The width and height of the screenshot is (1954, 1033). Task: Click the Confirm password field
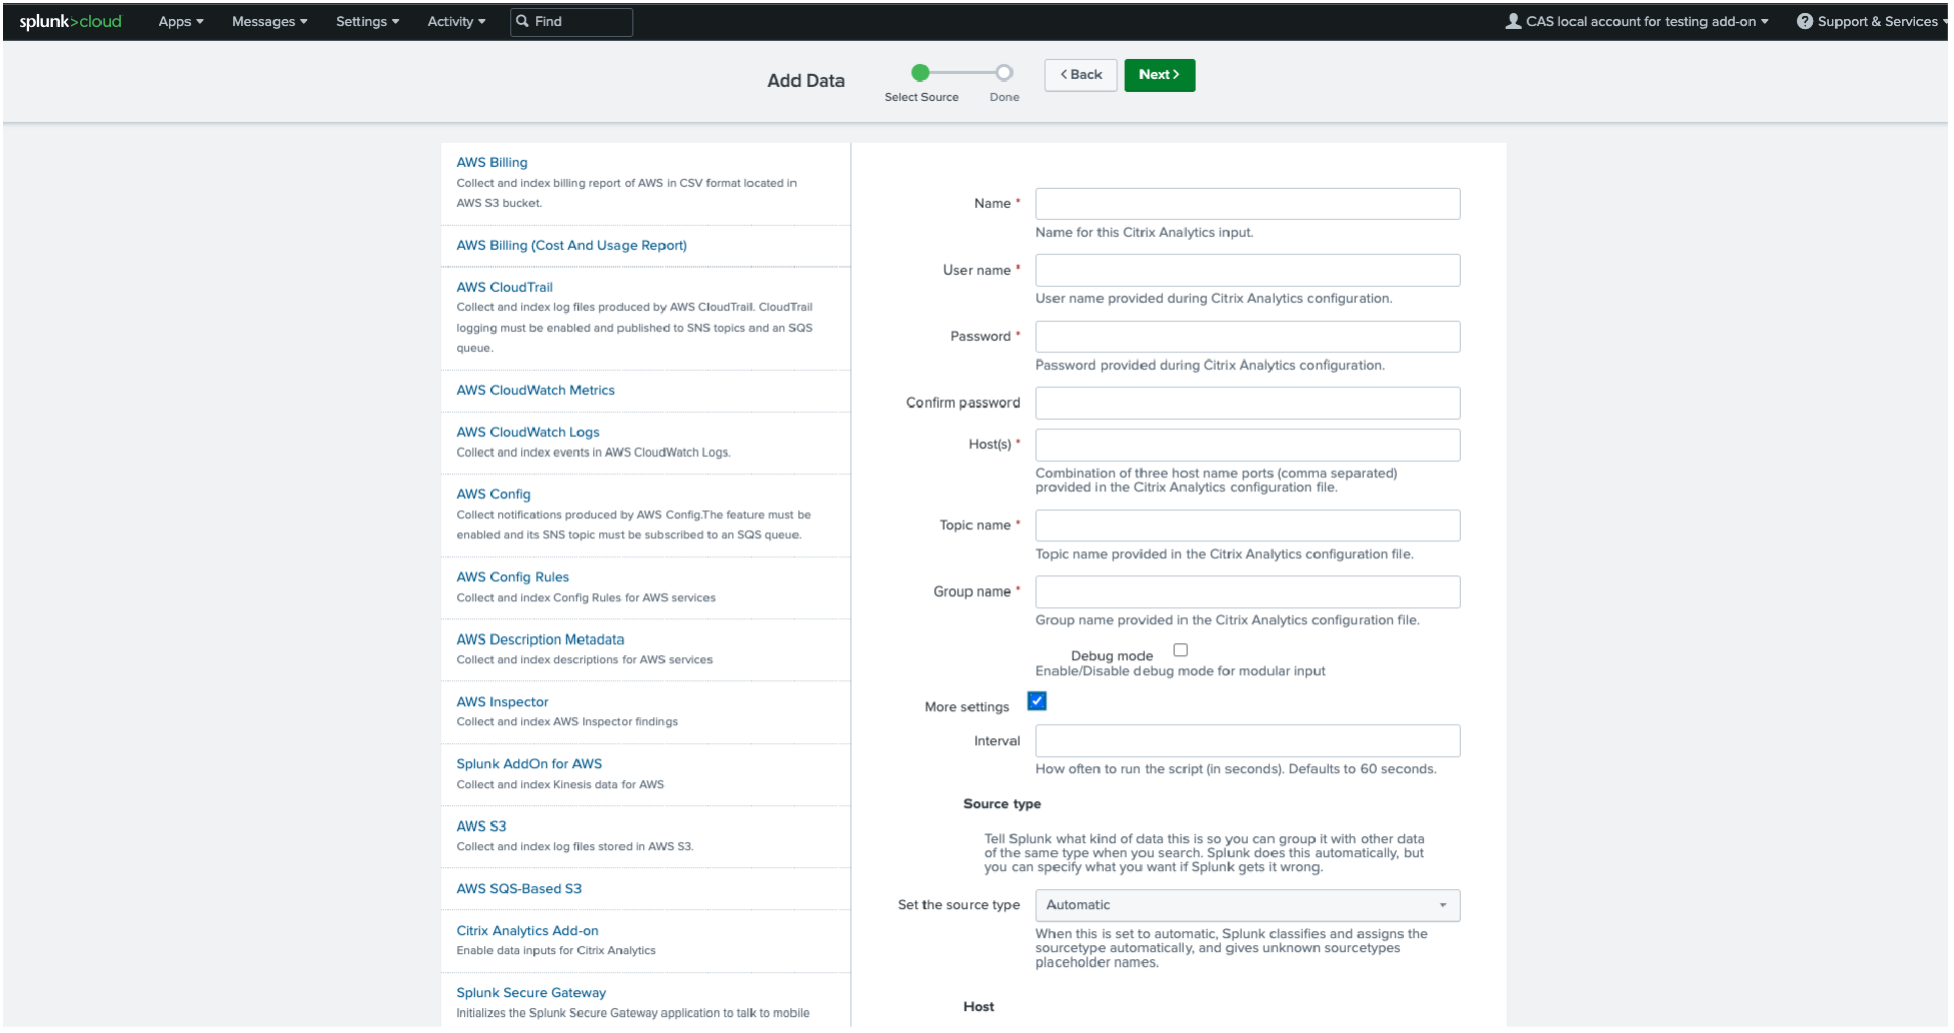(1247, 403)
